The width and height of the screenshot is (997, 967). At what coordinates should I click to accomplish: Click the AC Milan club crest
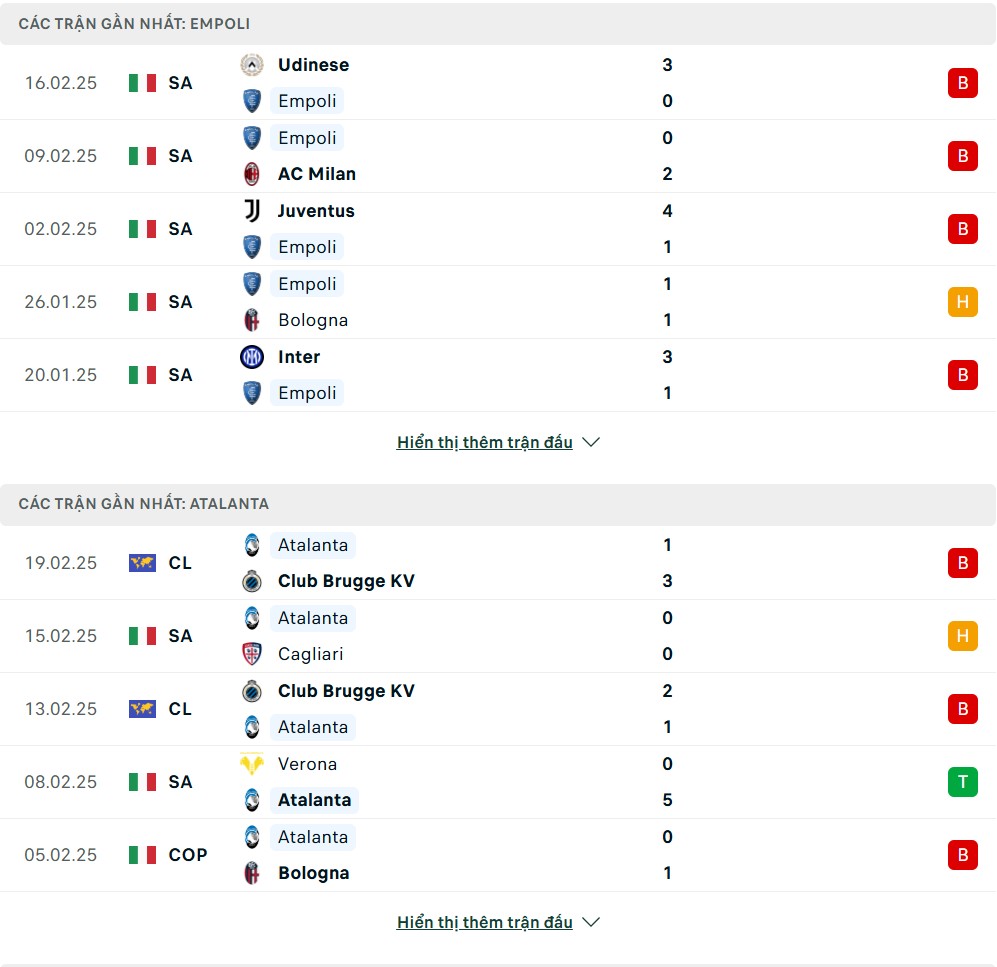click(252, 174)
